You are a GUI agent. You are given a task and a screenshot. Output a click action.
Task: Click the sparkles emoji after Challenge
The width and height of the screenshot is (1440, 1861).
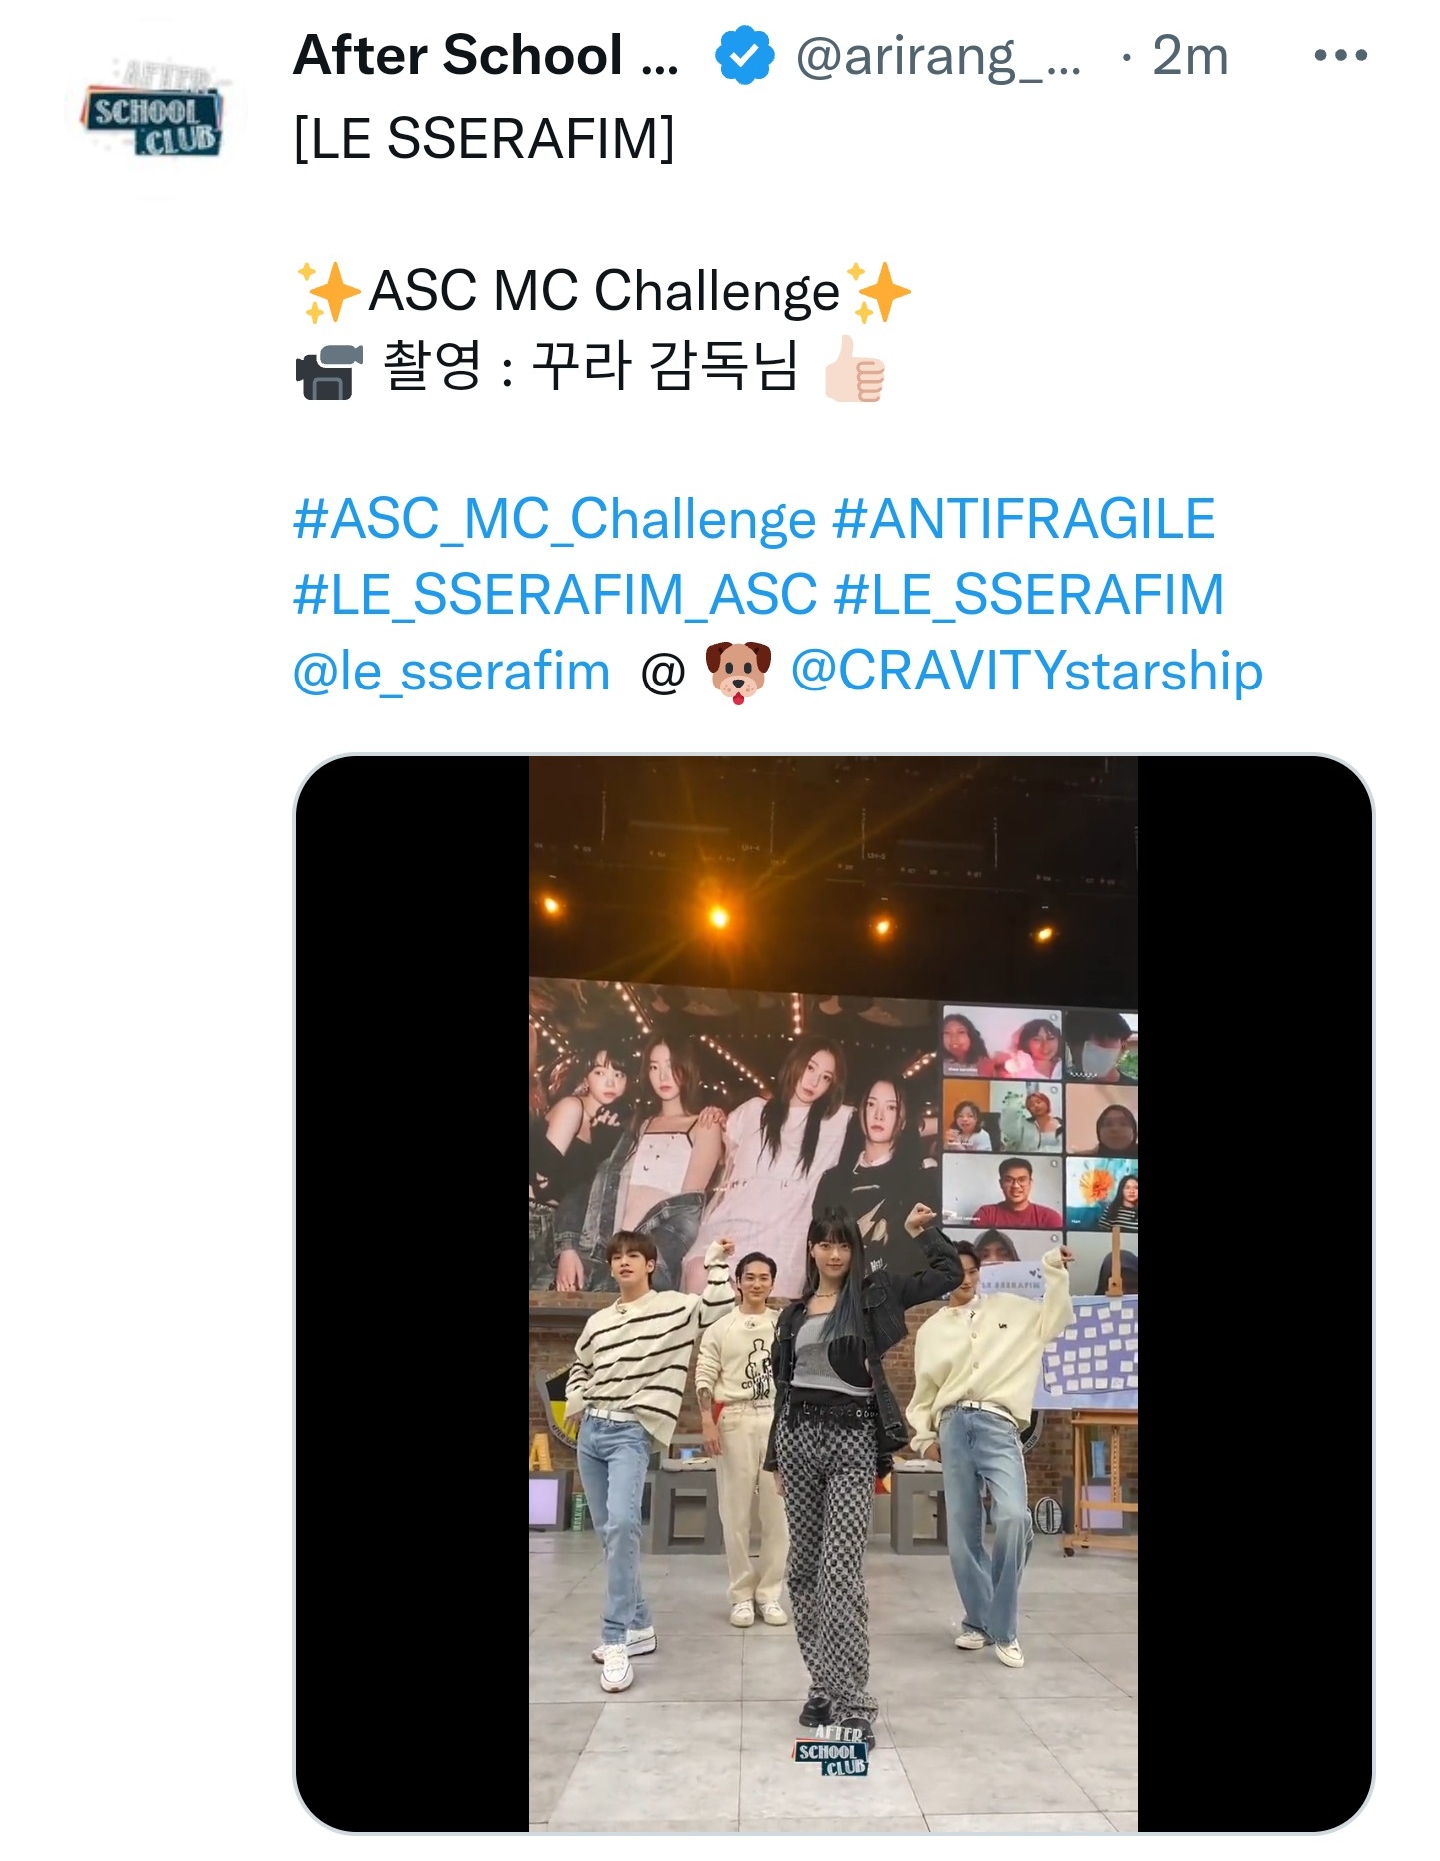(878, 292)
